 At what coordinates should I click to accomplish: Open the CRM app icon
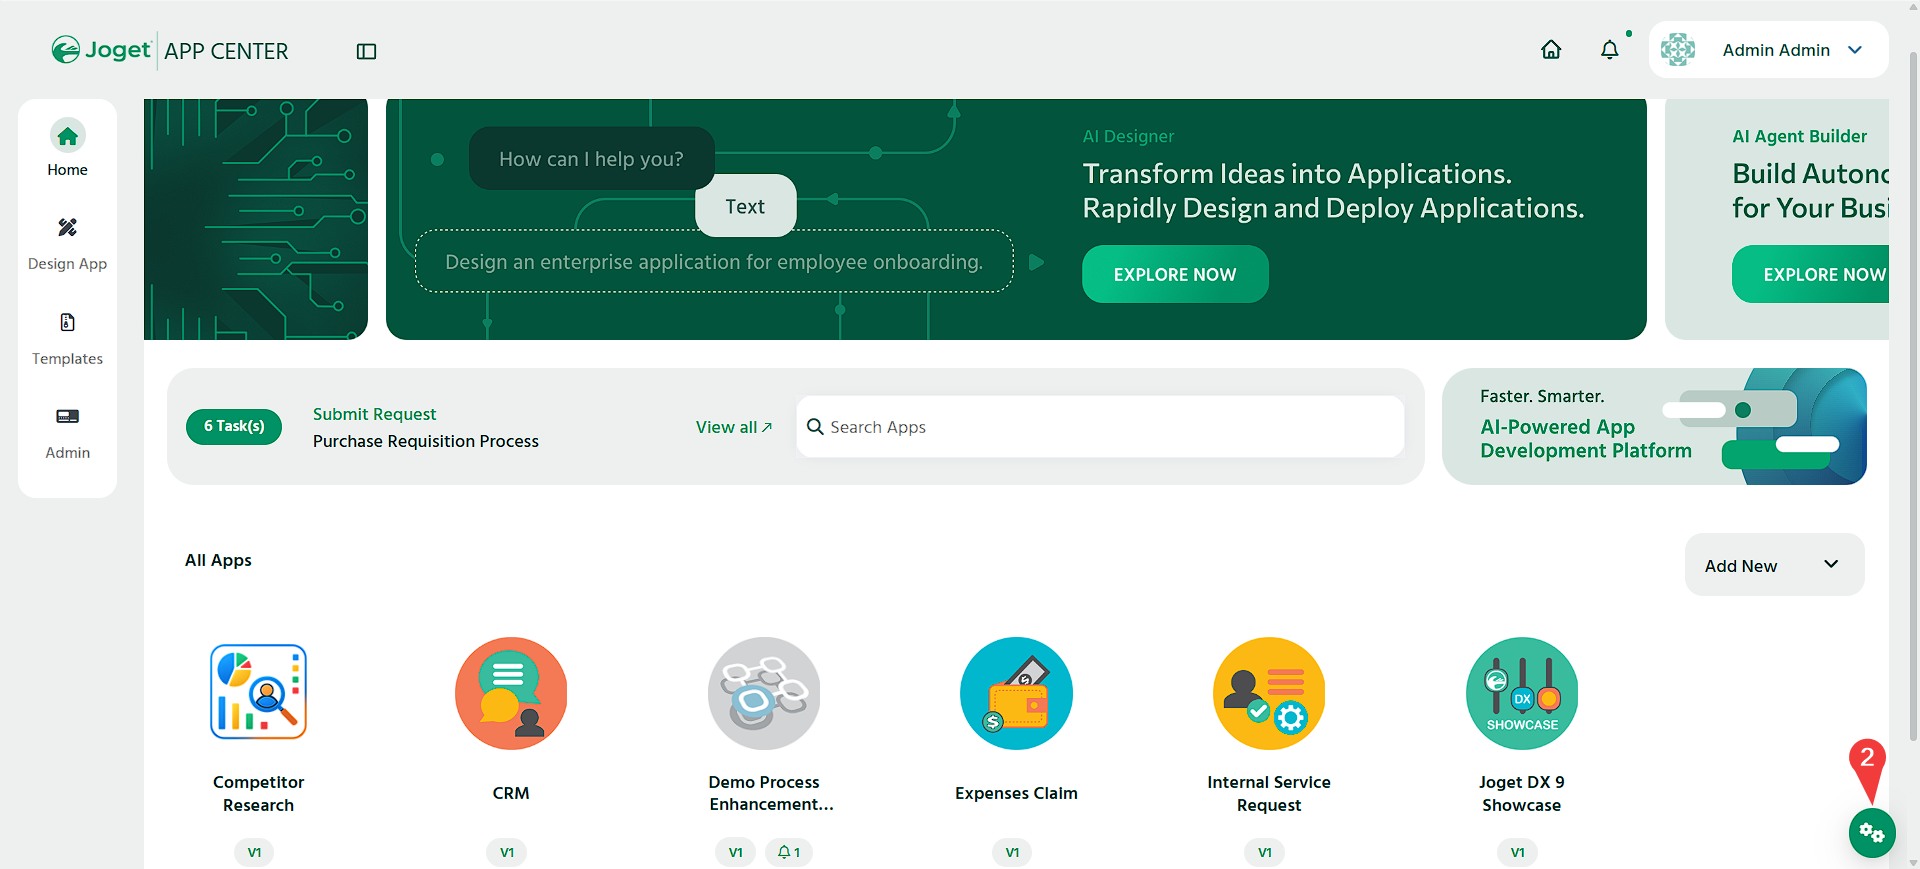(x=511, y=693)
